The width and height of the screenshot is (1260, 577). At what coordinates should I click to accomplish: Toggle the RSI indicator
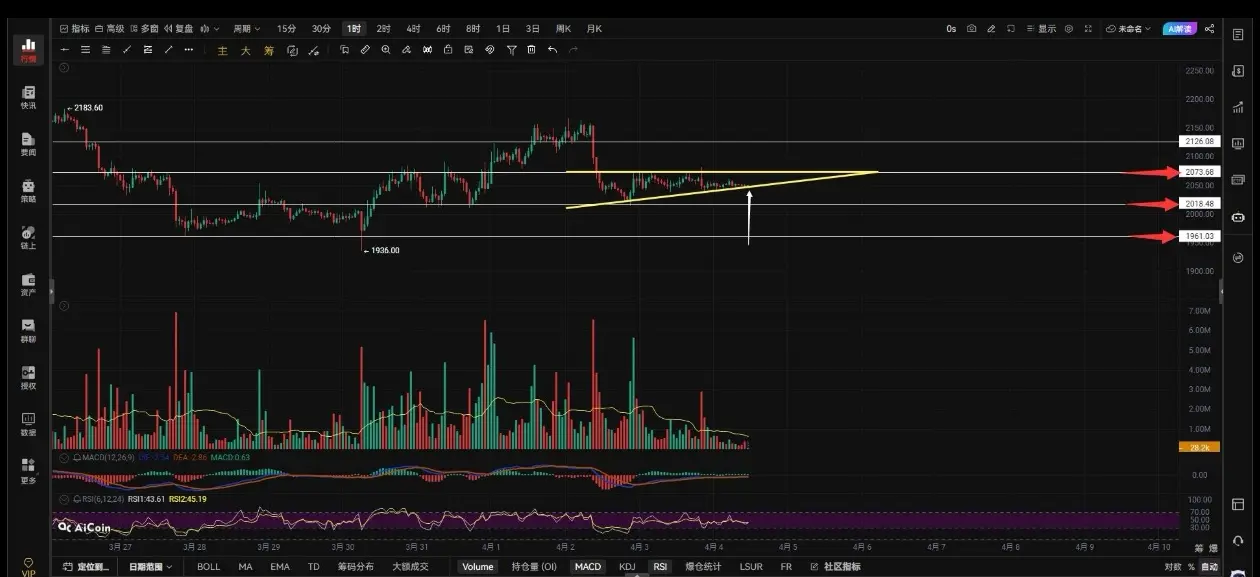660,566
